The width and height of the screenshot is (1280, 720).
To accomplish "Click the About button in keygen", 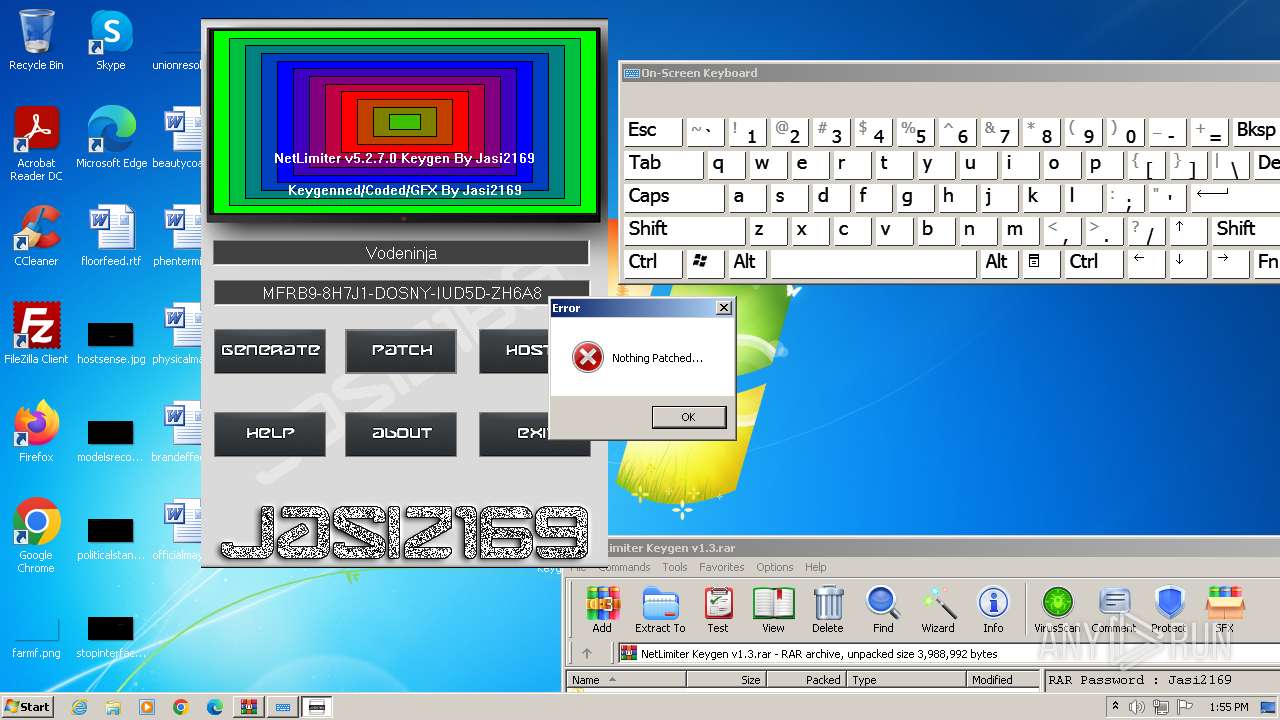I will pos(401,433).
